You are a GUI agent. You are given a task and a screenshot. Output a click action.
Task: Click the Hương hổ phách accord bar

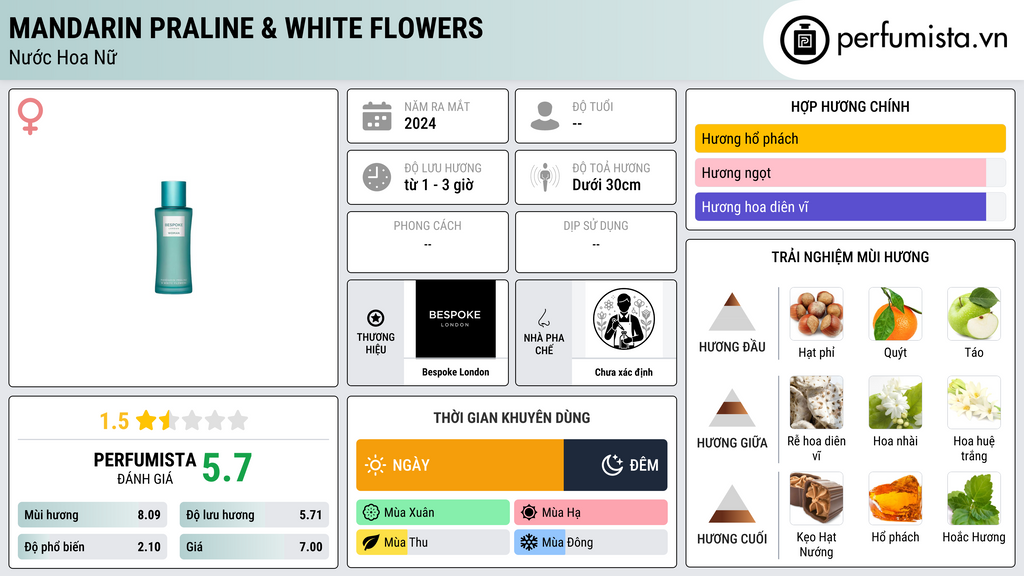pyautogui.click(x=850, y=138)
